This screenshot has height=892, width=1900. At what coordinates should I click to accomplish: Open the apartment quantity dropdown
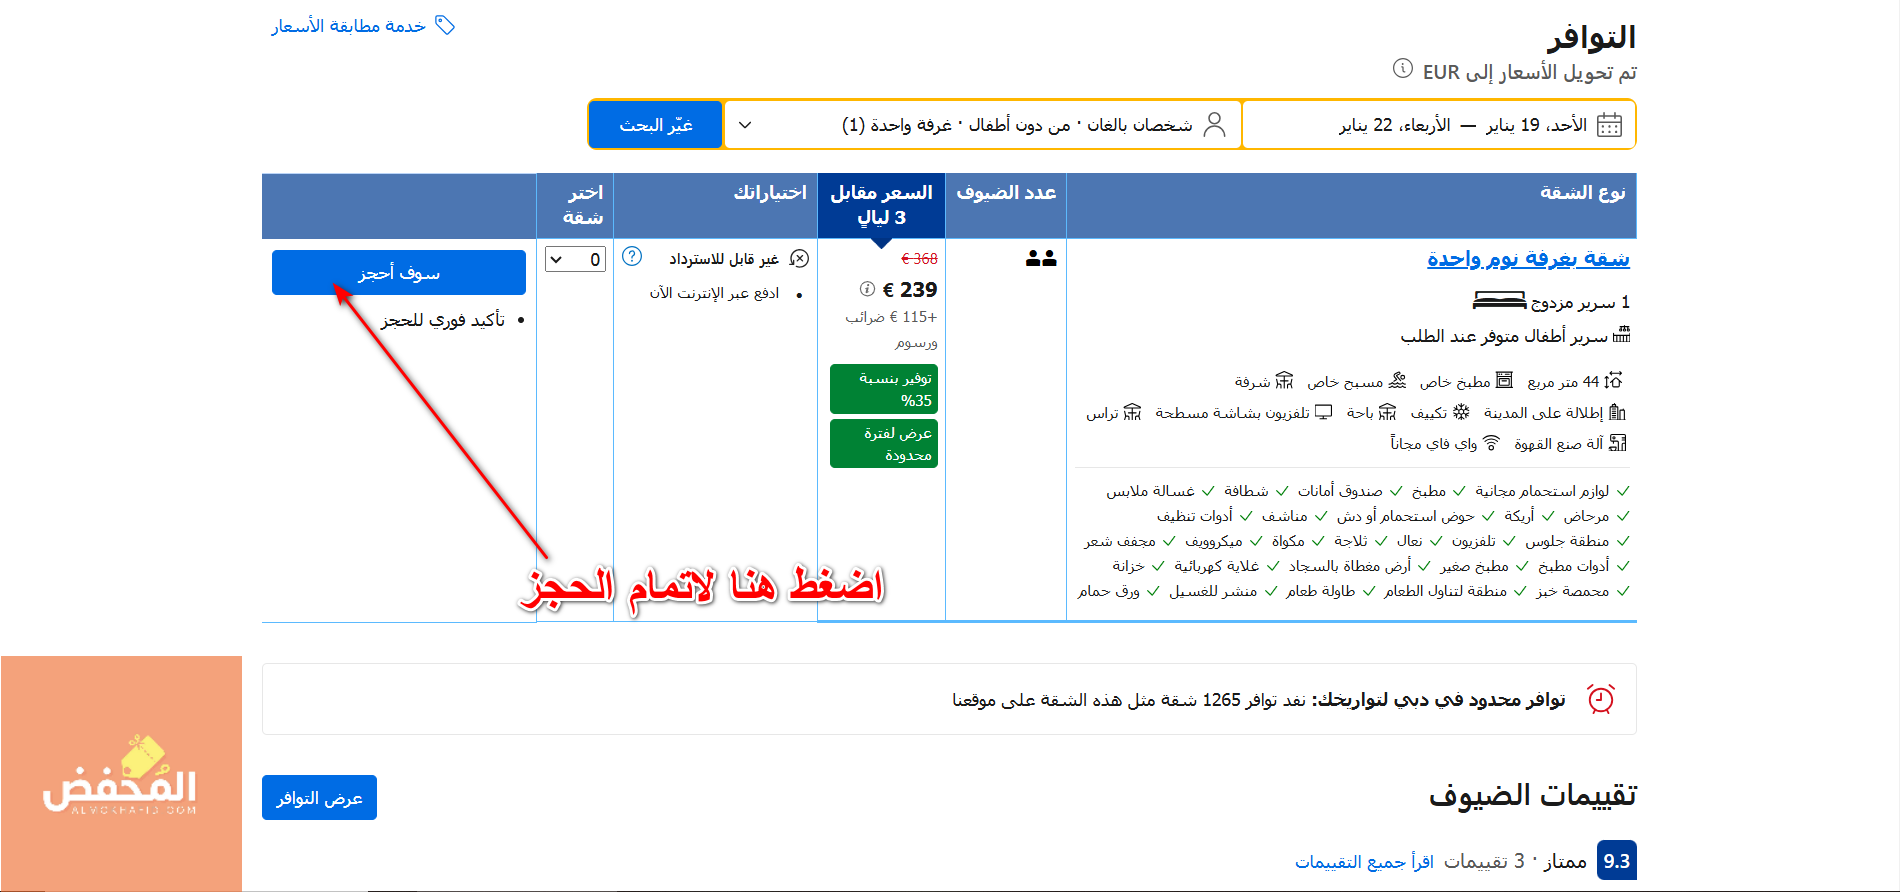[575, 260]
